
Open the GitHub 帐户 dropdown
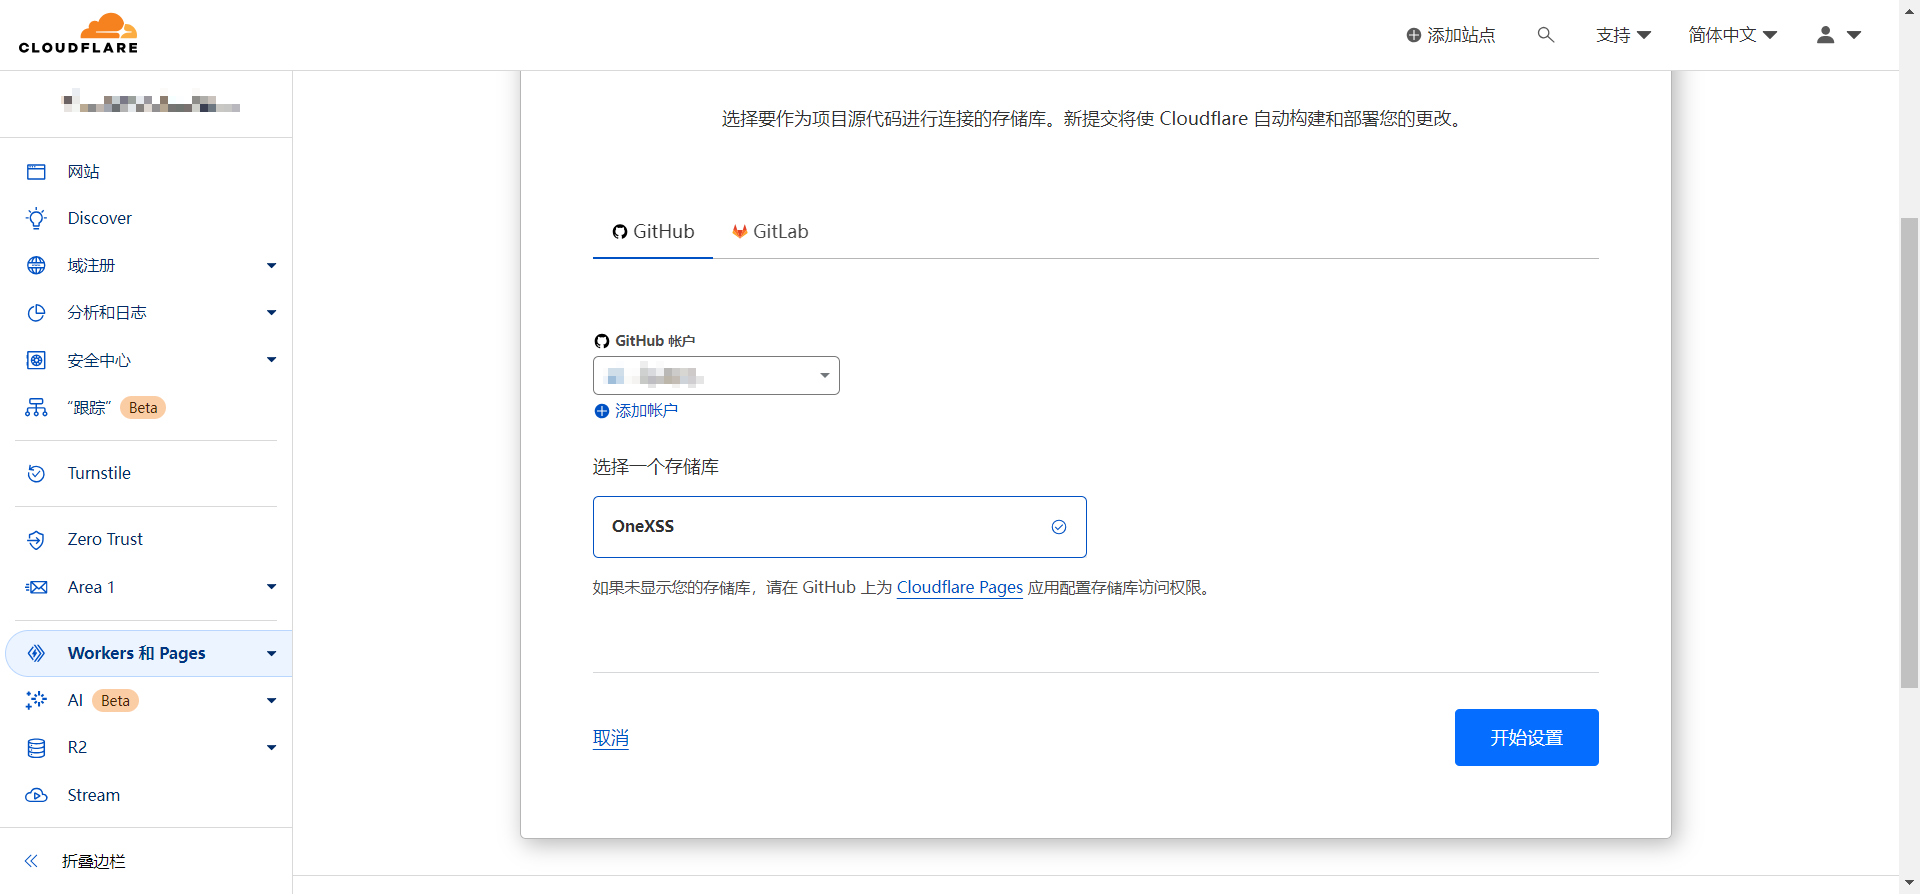tap(716, 376)
